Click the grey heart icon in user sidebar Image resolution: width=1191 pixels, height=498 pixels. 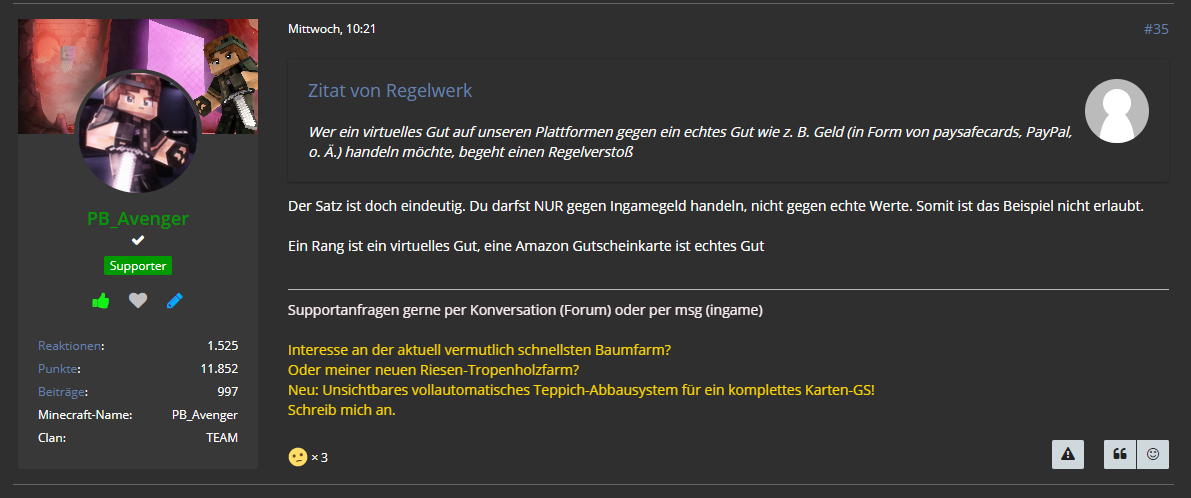(137, 301)
